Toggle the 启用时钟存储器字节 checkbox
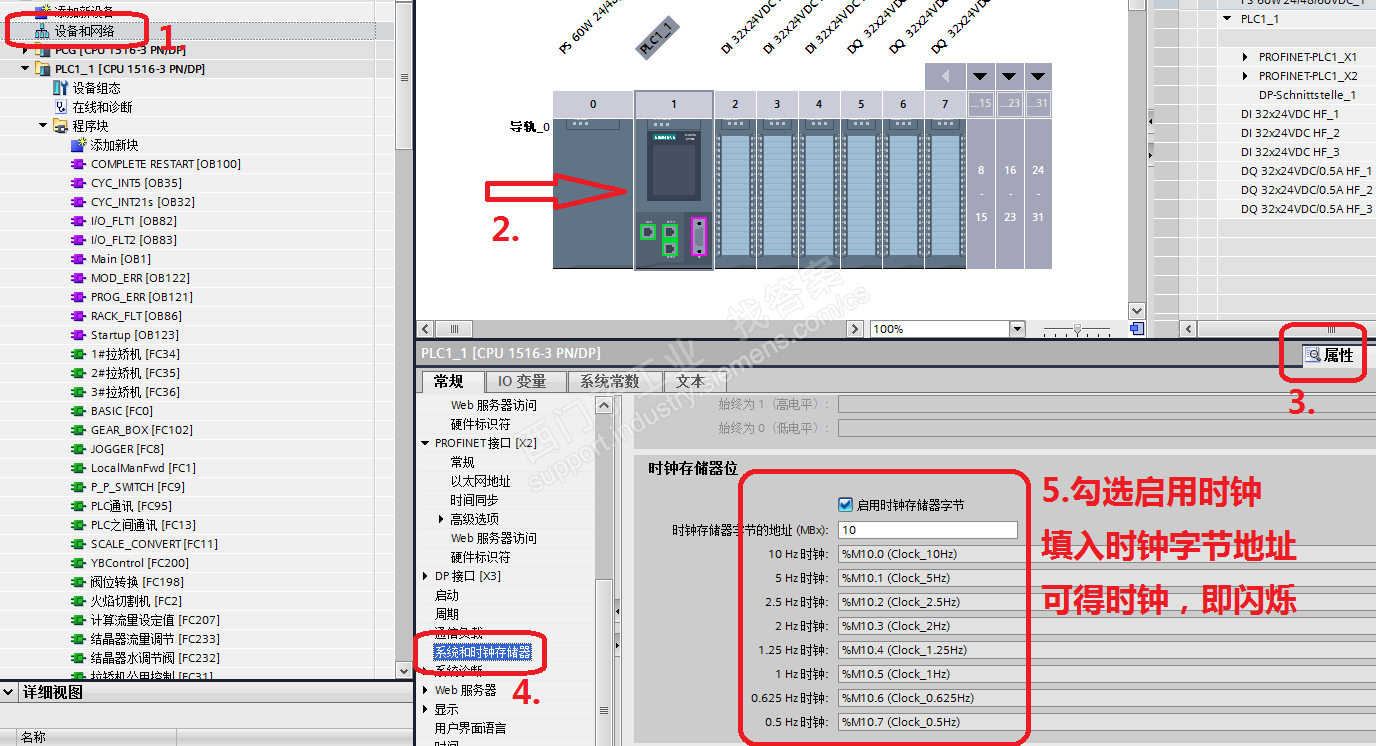1376x746 pixels. [846, 505]
